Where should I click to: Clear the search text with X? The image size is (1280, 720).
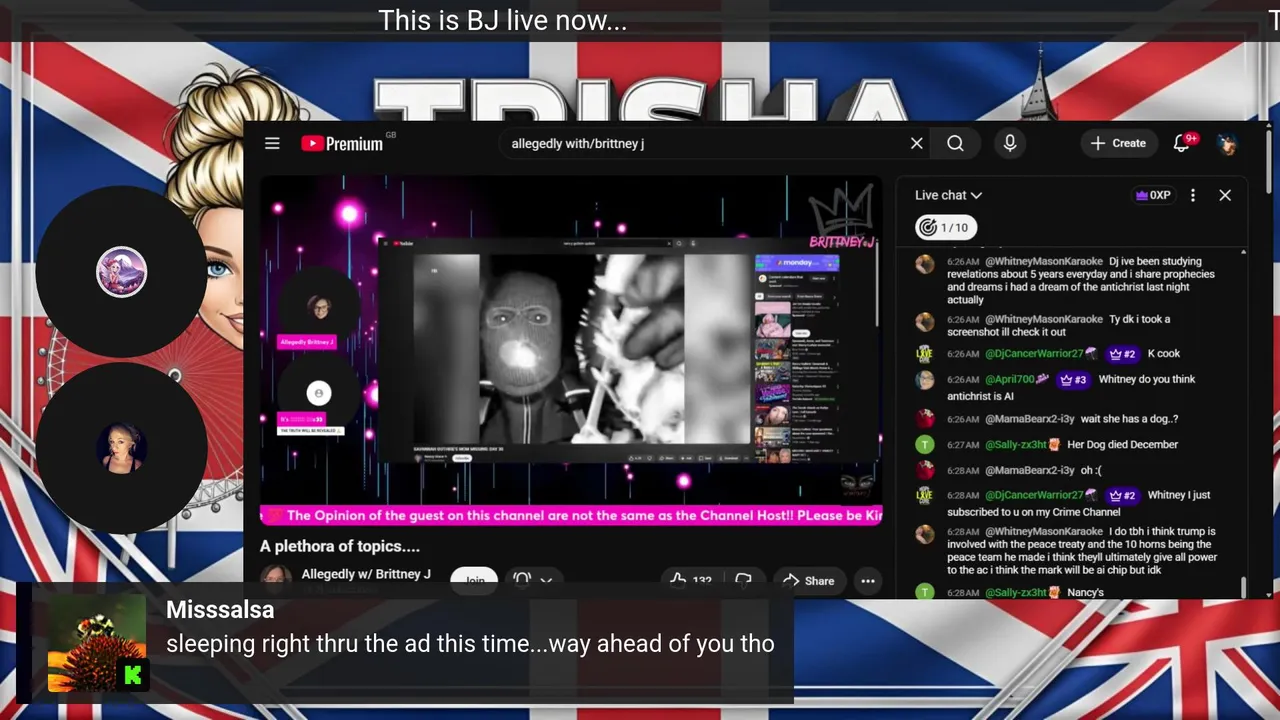pos(916,143)
